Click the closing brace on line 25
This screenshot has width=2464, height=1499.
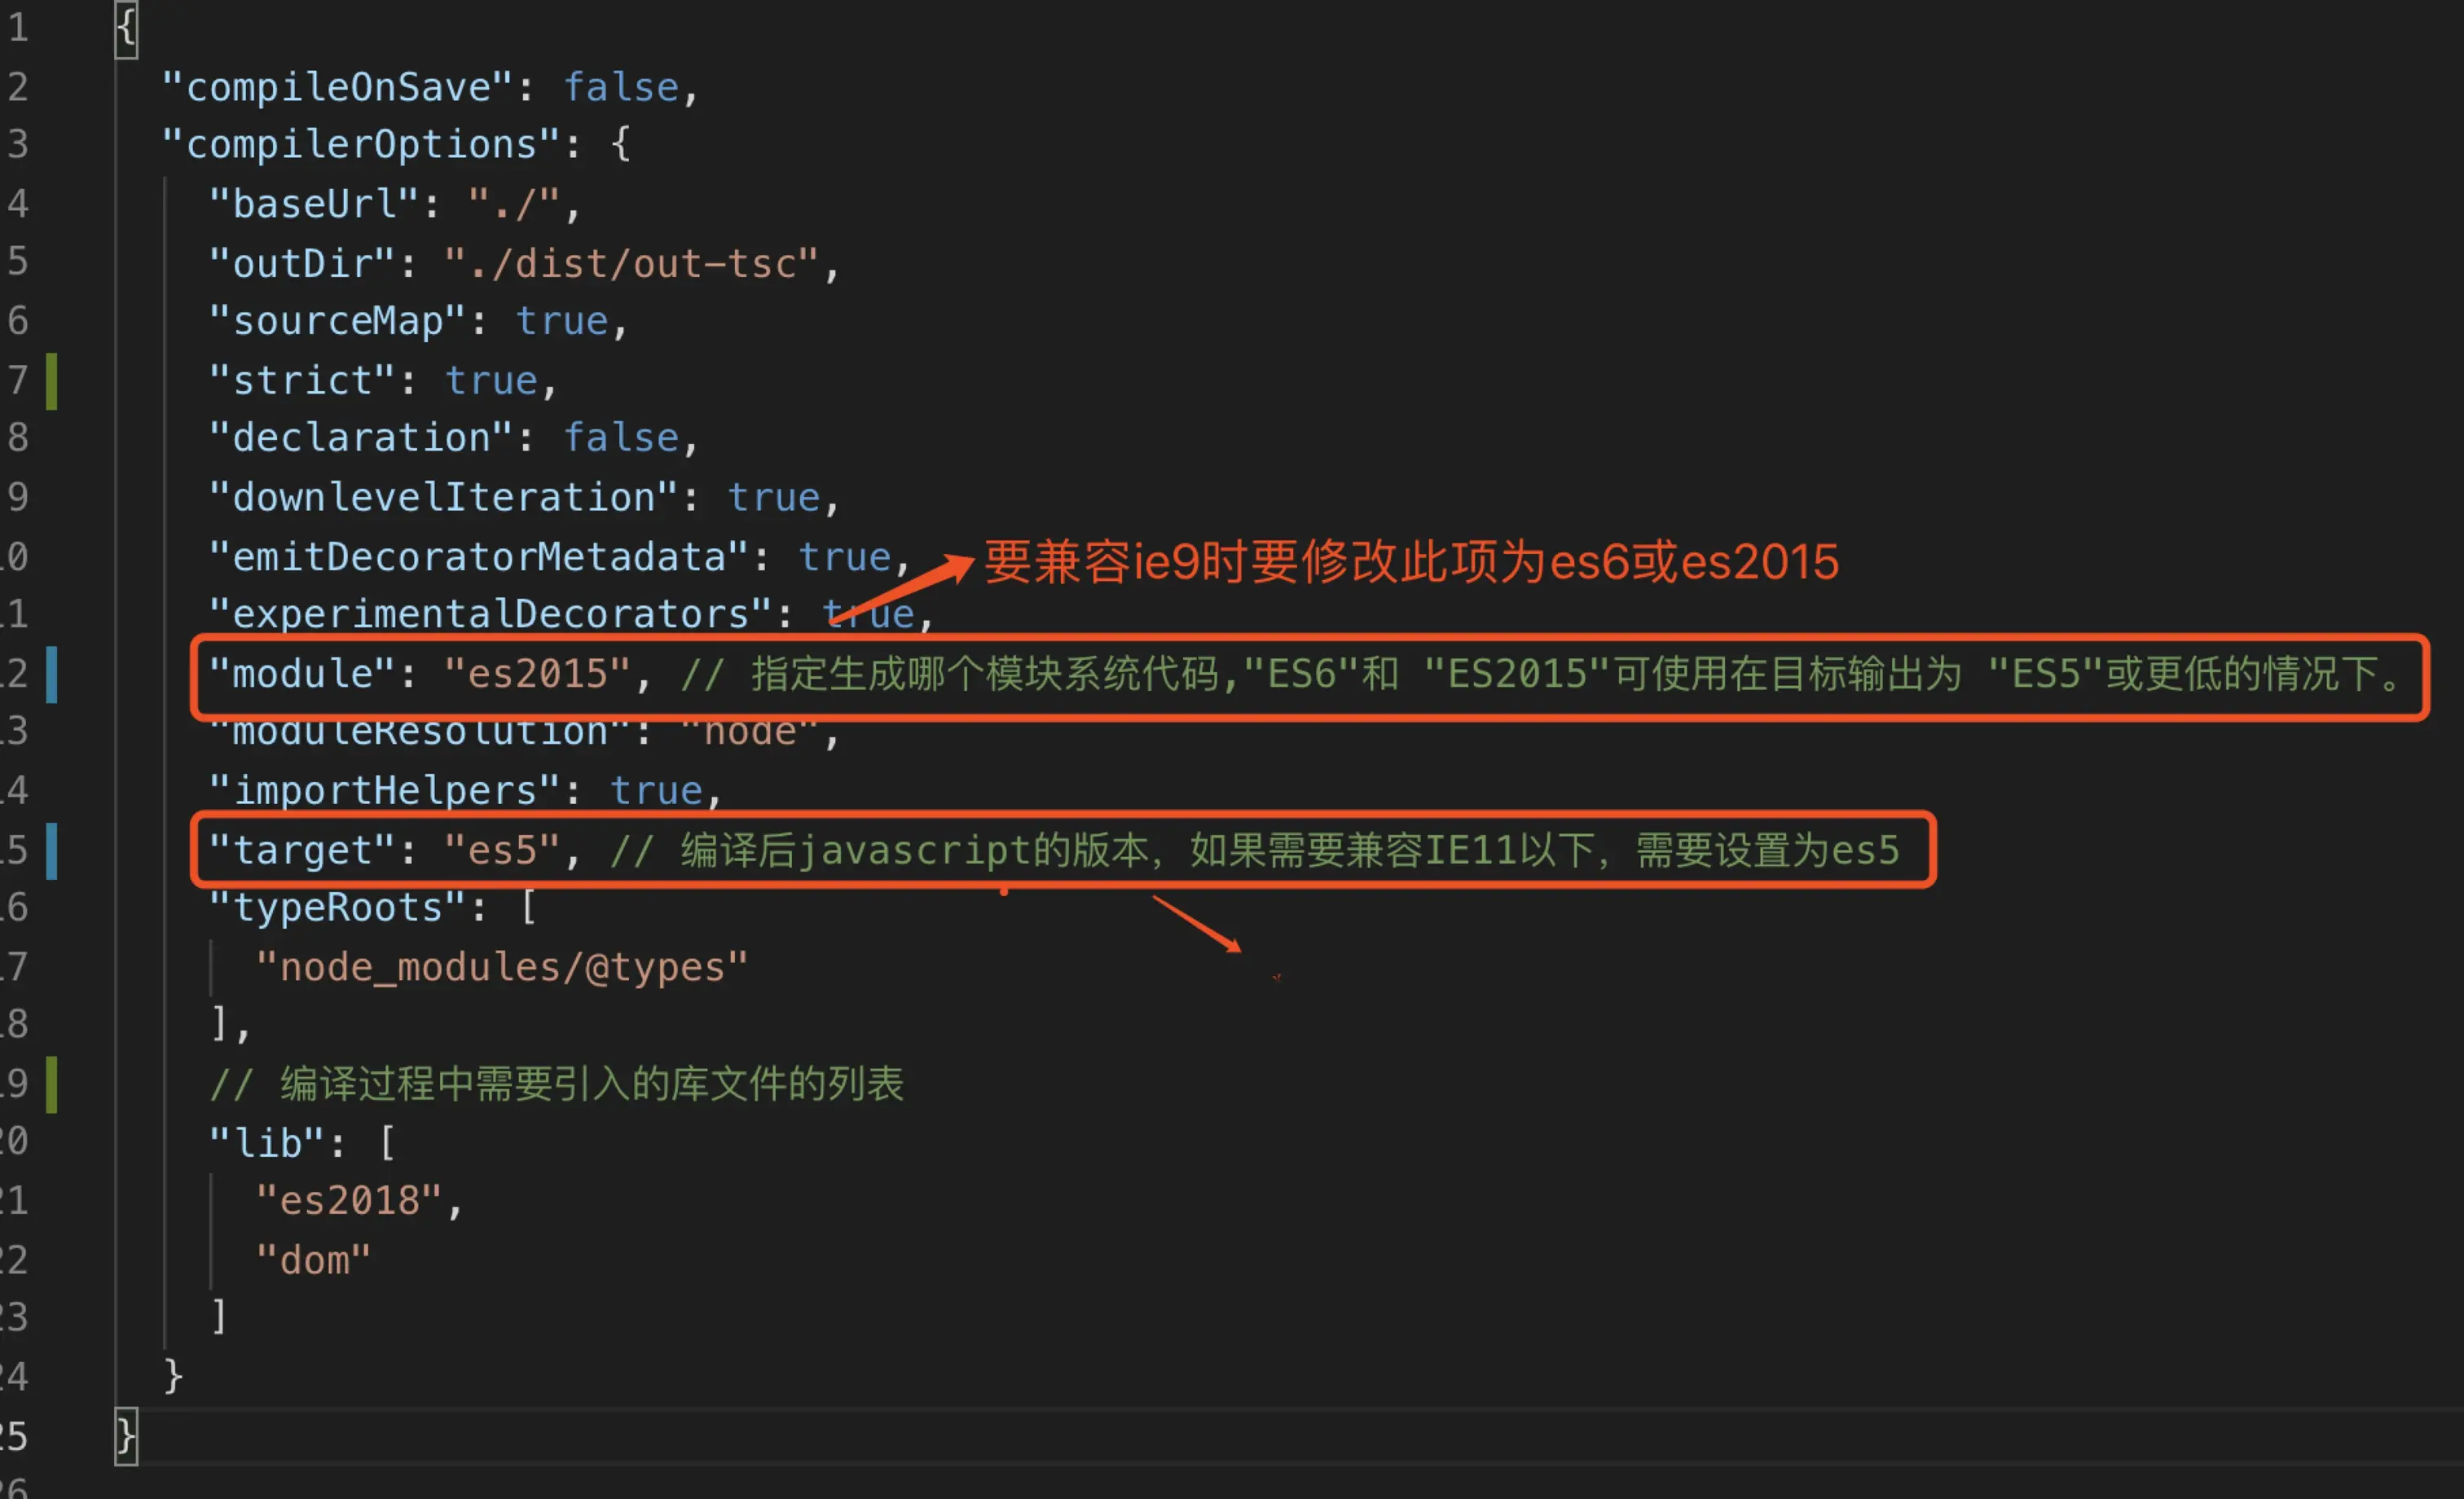point(126,1436)
